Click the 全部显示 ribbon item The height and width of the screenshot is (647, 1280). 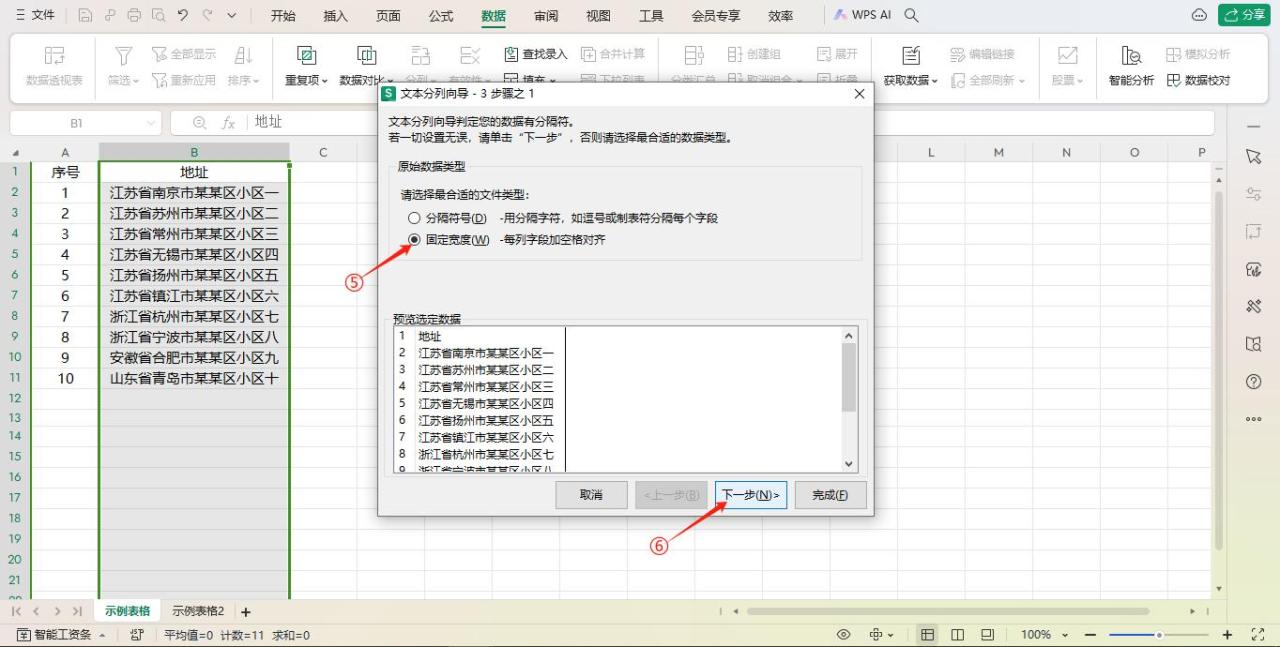point(184,54)
